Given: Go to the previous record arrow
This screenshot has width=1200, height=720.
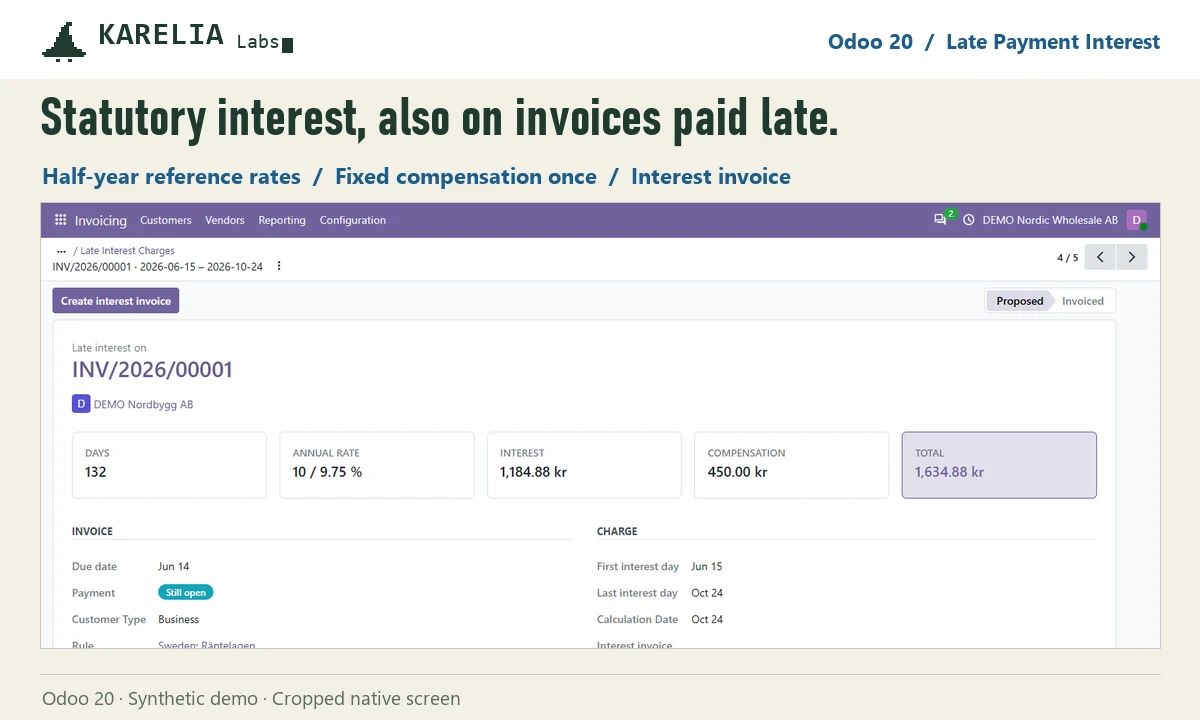Looking at the screenshot, I should 1100,257.
